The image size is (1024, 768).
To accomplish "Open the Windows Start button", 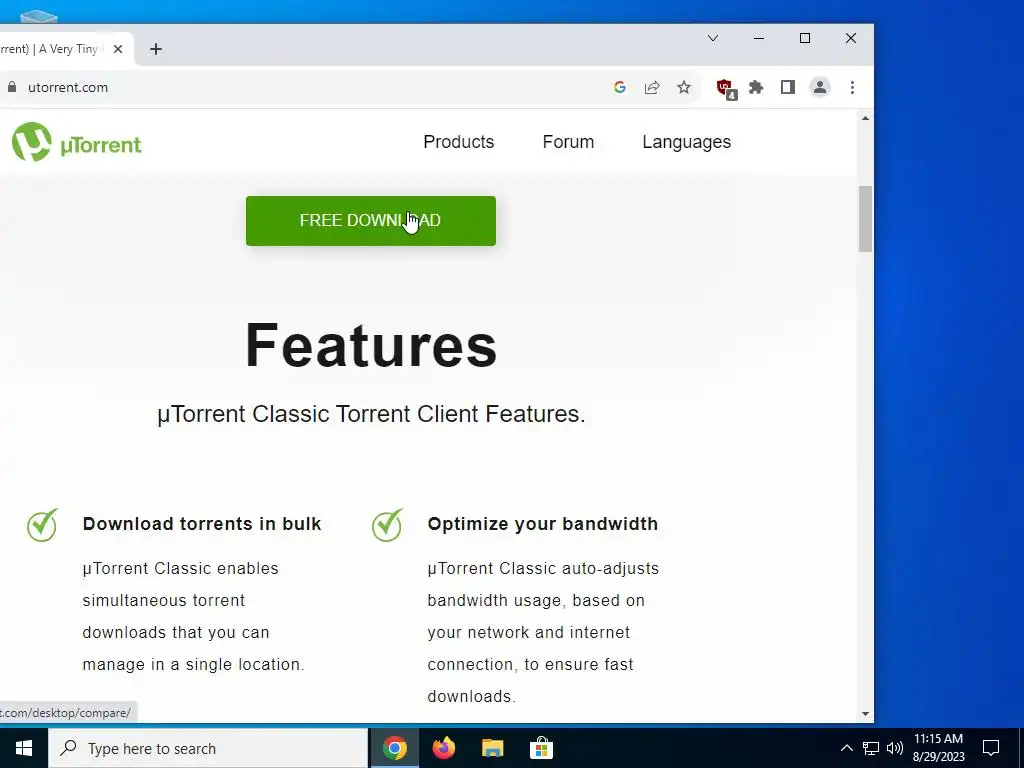I will (x=24, y=748).
